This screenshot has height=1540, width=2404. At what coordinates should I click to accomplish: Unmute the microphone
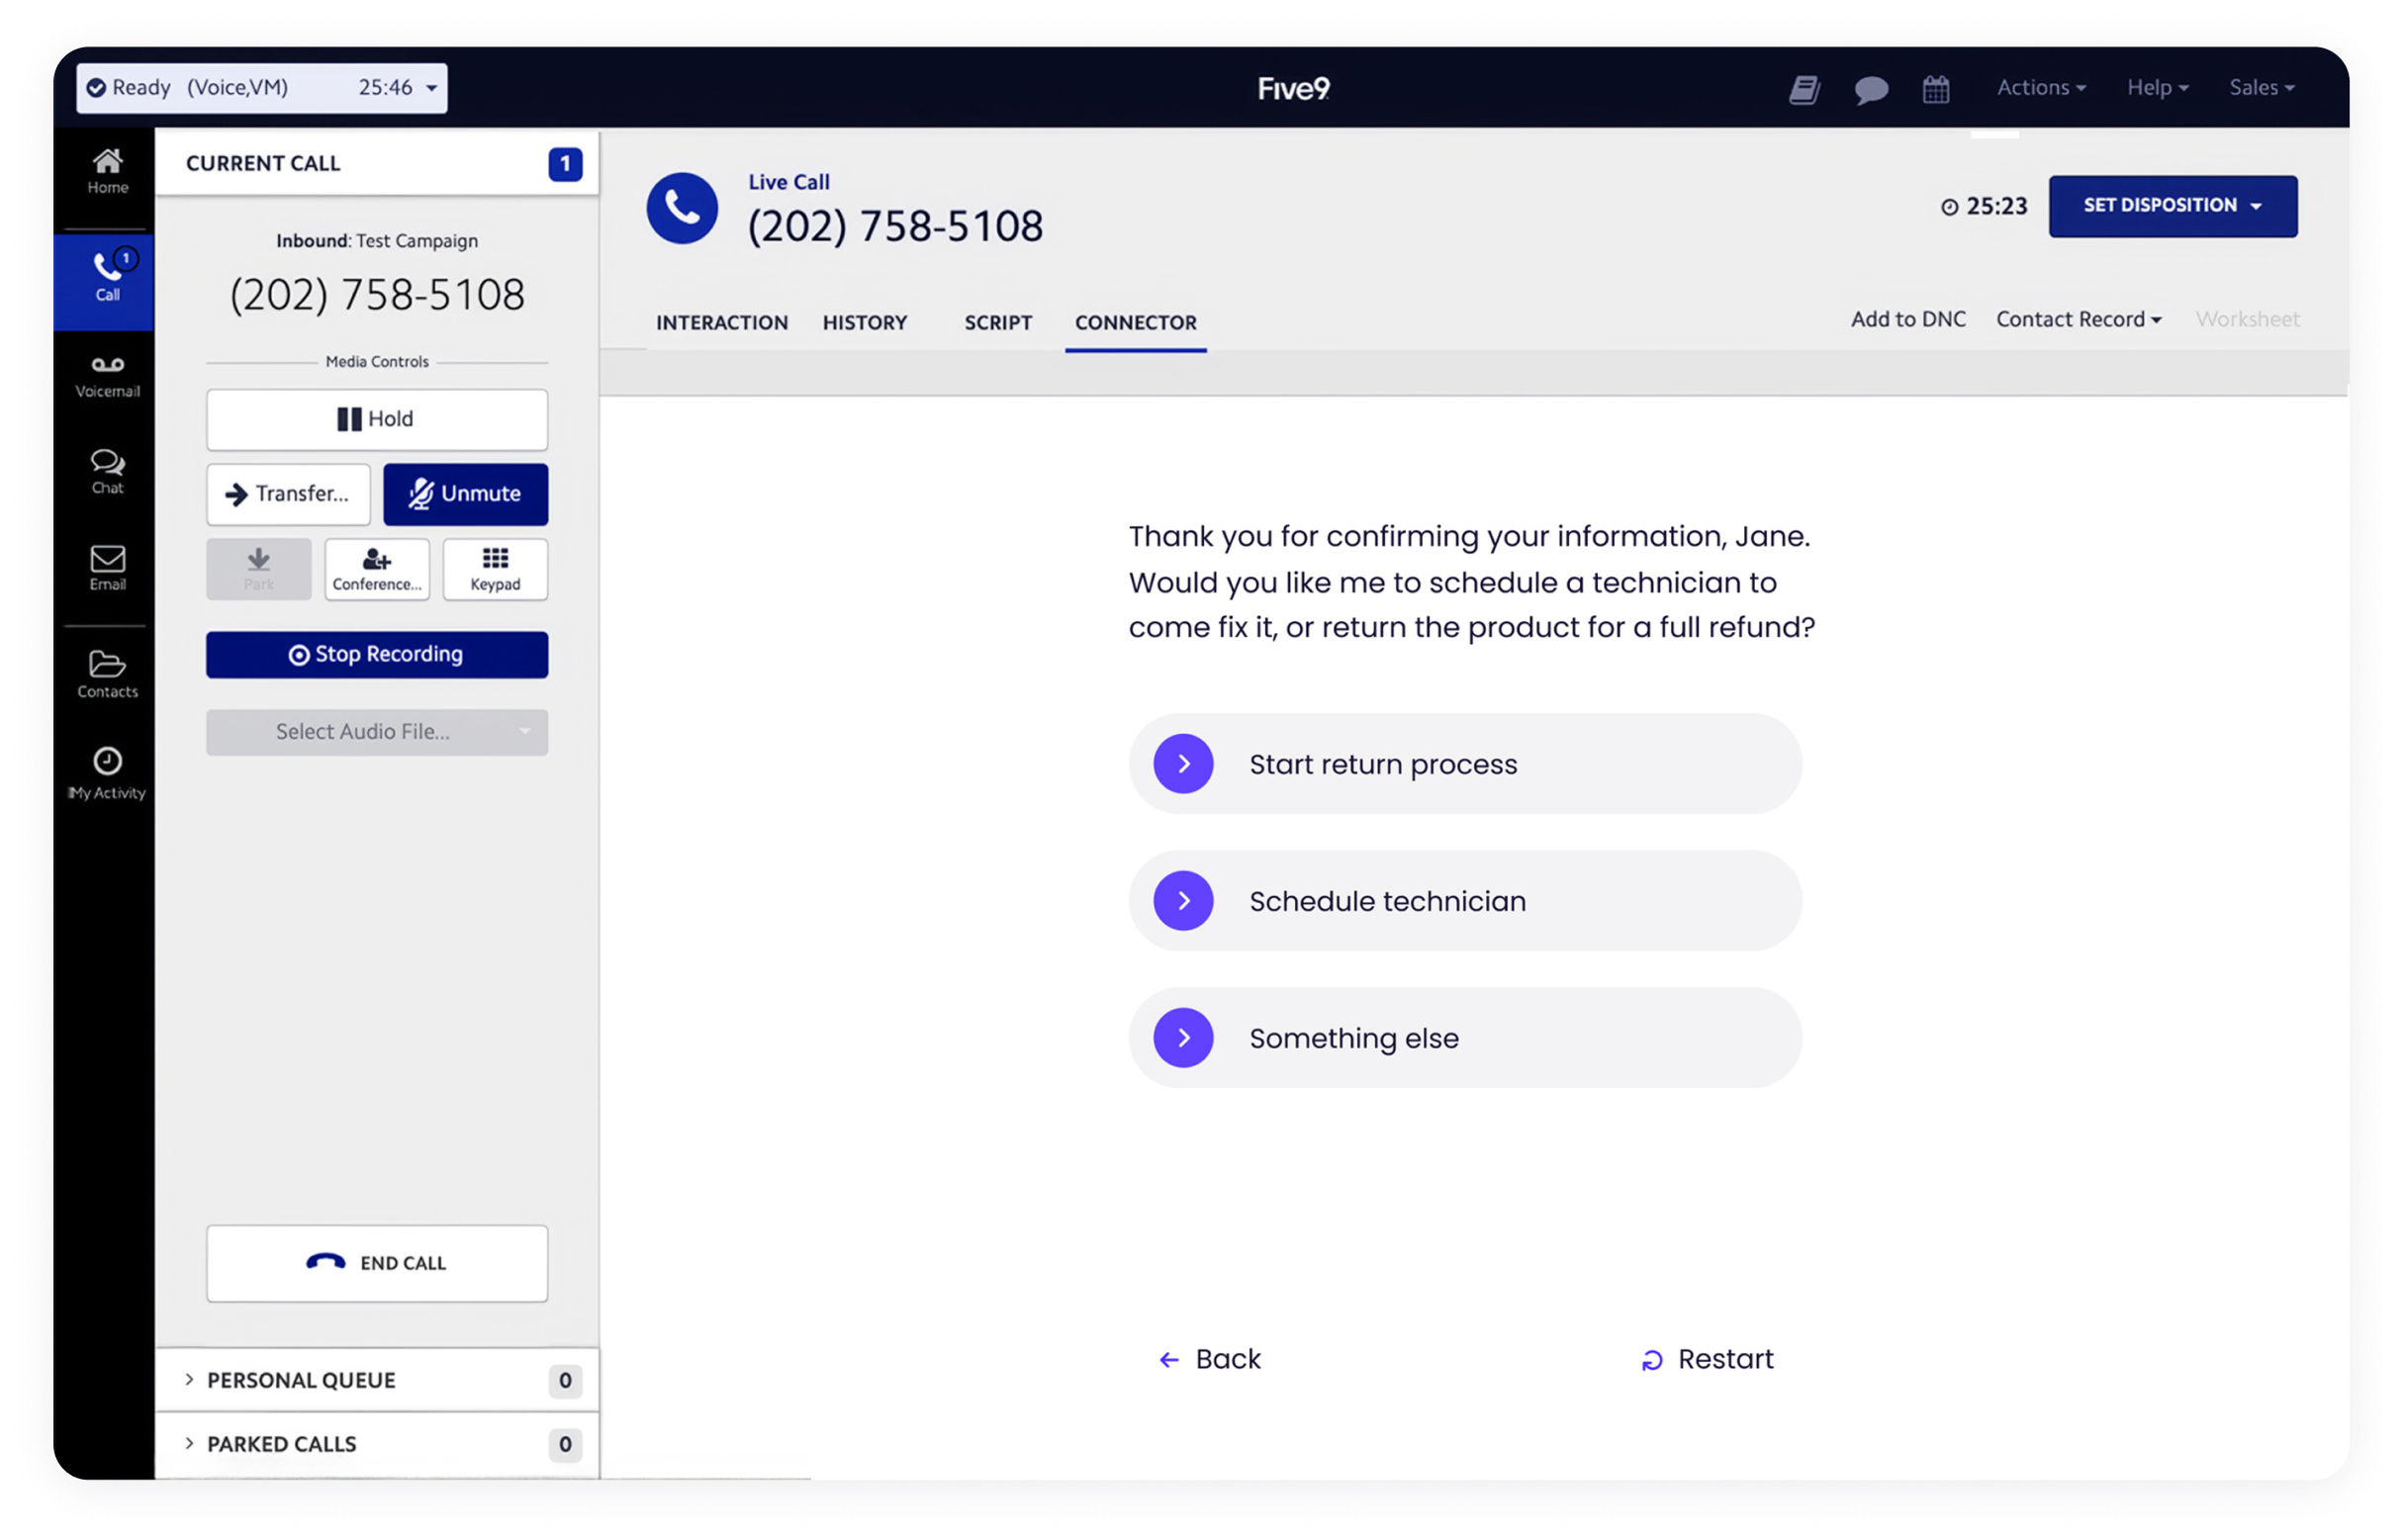[x=465, y=494]
